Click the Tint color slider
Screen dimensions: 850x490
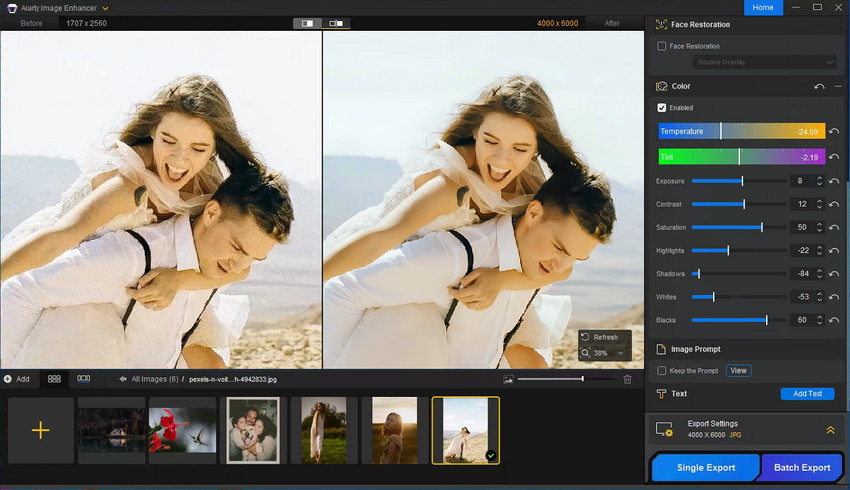[x=742, y=157]
